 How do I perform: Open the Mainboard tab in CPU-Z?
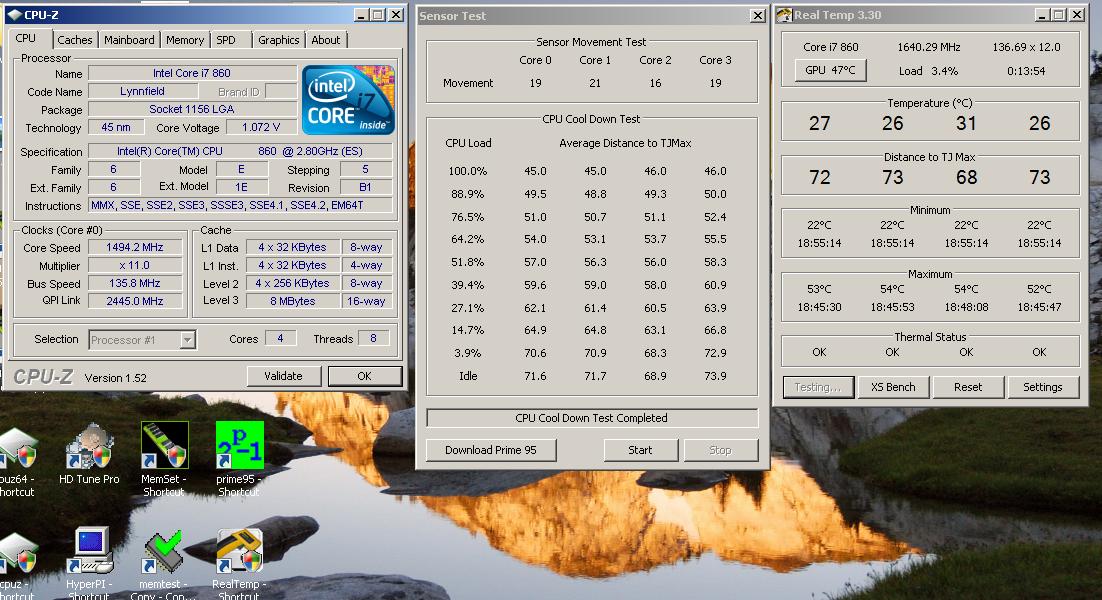tap(129, 40)
